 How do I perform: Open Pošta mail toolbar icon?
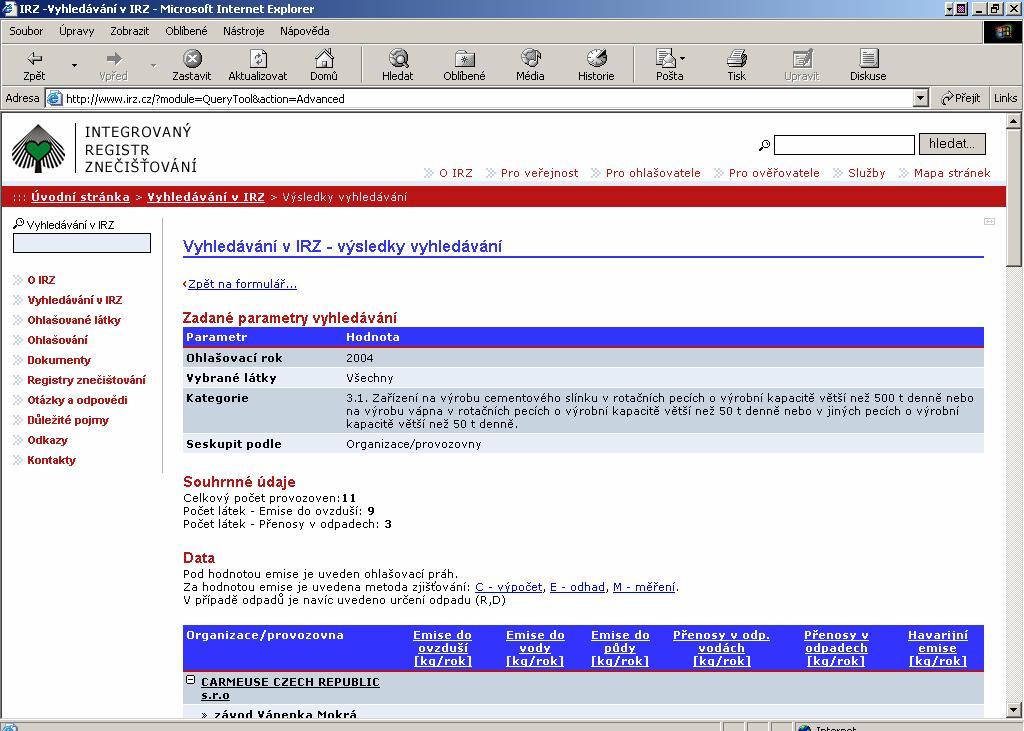coord(665,59)
